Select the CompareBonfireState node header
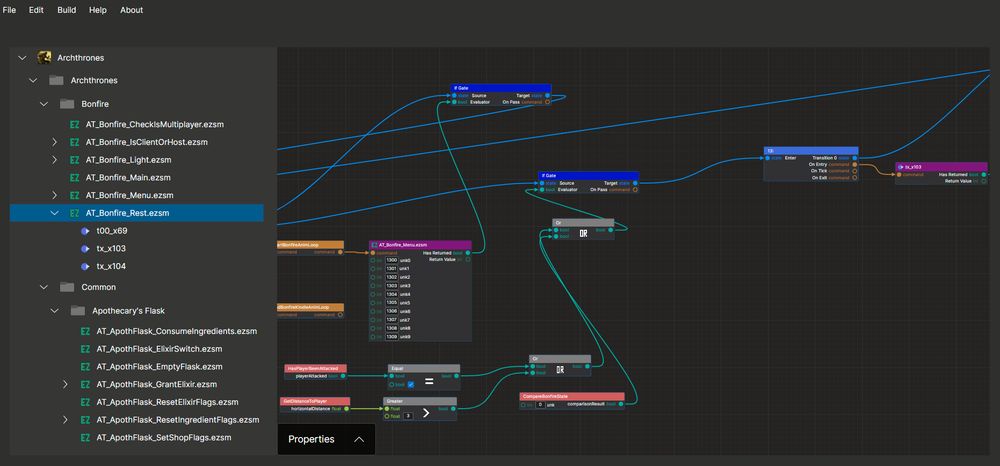Image resolution: width=1000 pixels, height=466 pixels. pyautogui.click(x=572, y=397)
